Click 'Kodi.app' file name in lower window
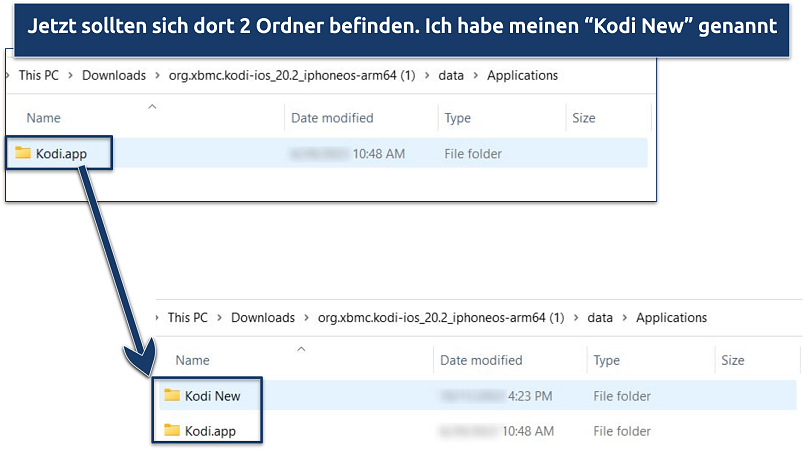The width and height of the screenshot is (806, 449). 210,431
